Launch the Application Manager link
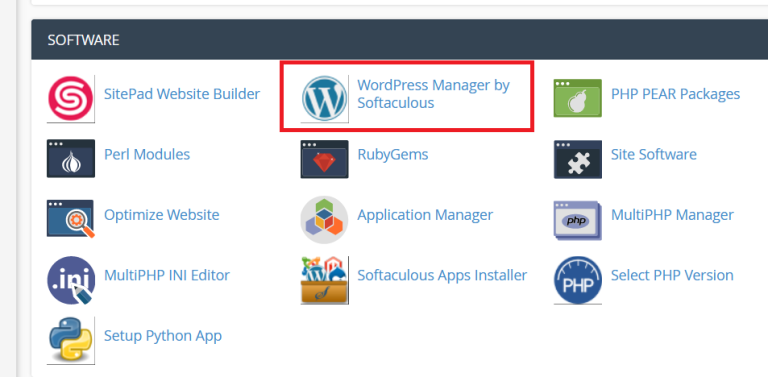 pos(425,215)
